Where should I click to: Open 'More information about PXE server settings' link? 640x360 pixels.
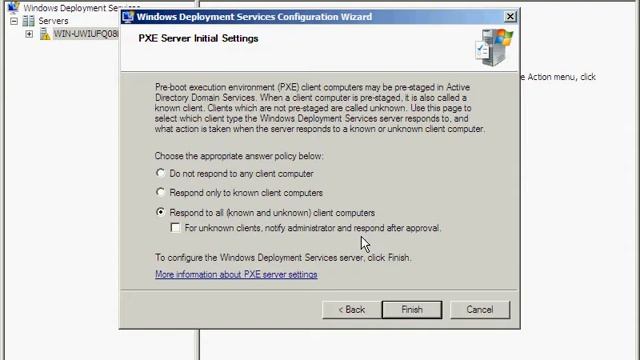click(236, 274)
